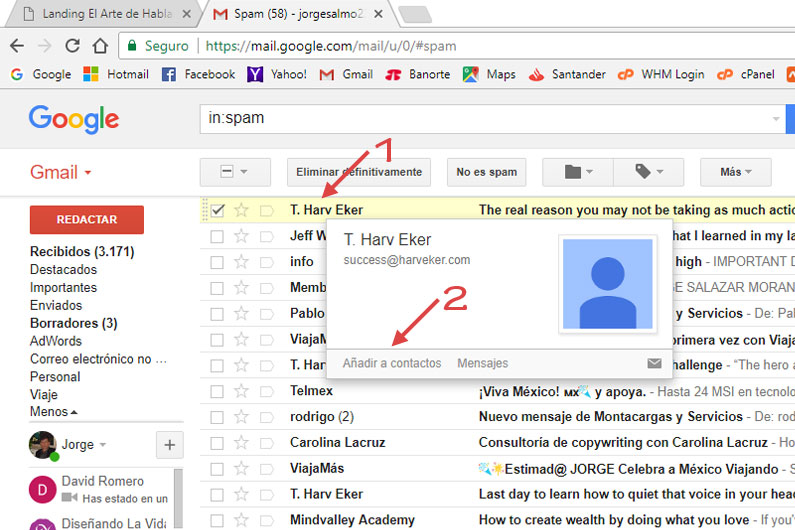This screenshot has width=795, height=530.
Task: Select the Spam (58) browser tab
Action: pyautogui.click(x=297, y=14)
